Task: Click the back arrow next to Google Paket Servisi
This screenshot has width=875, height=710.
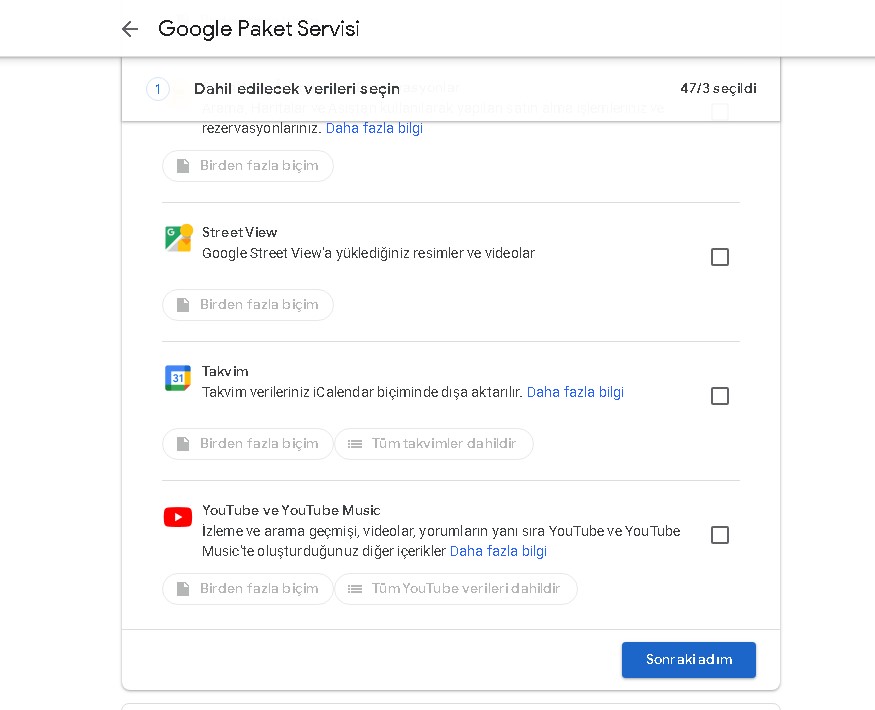Action: click(130, 29)
